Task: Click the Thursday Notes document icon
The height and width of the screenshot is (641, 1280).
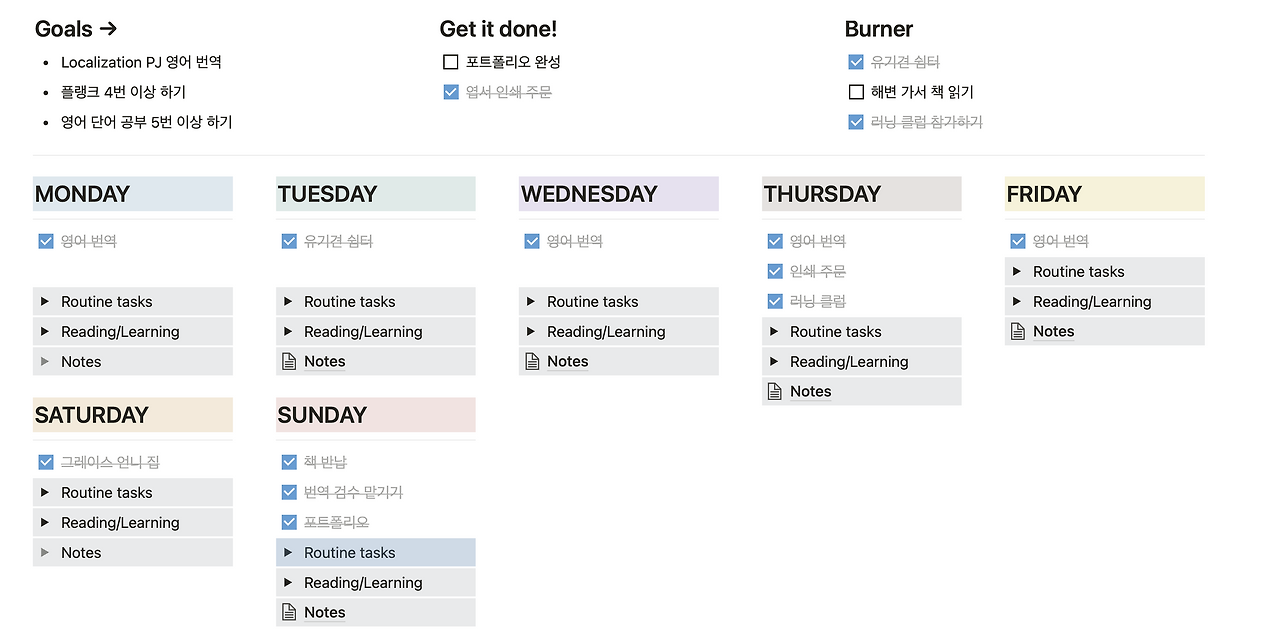Action: click(775, 392)
